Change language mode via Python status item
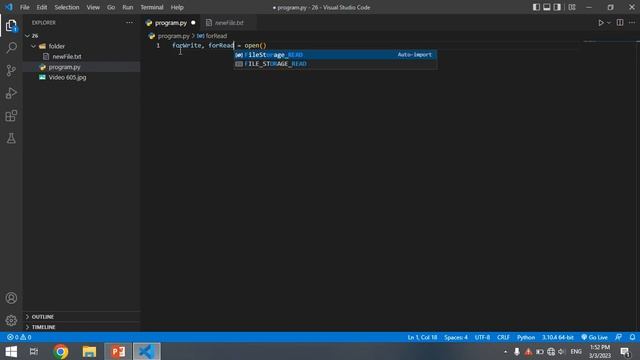 (x=526, y=337)
